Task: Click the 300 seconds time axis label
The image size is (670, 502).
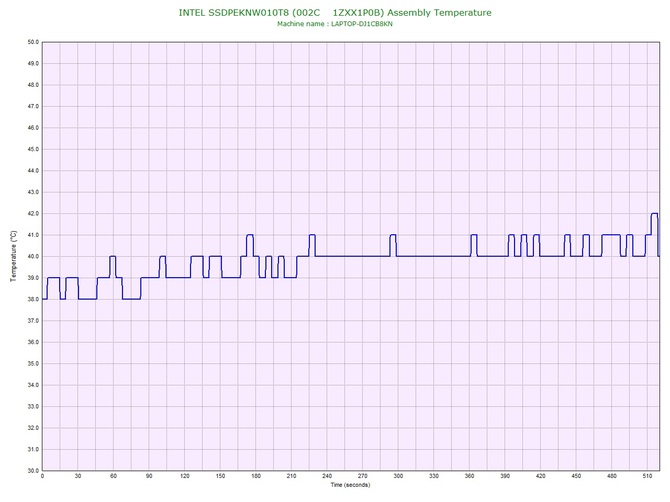Action: 398,476
